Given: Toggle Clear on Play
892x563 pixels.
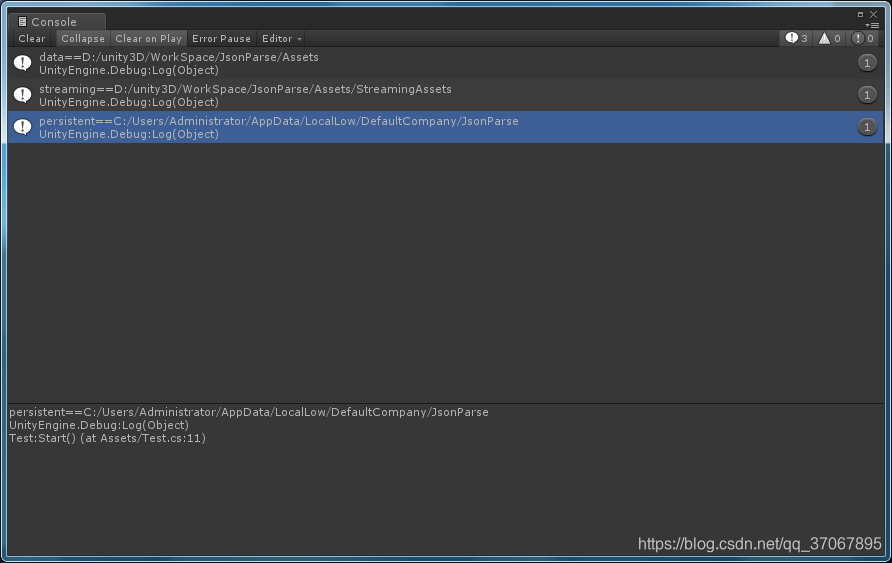Looking at the screenshot, I should point(148,39).
